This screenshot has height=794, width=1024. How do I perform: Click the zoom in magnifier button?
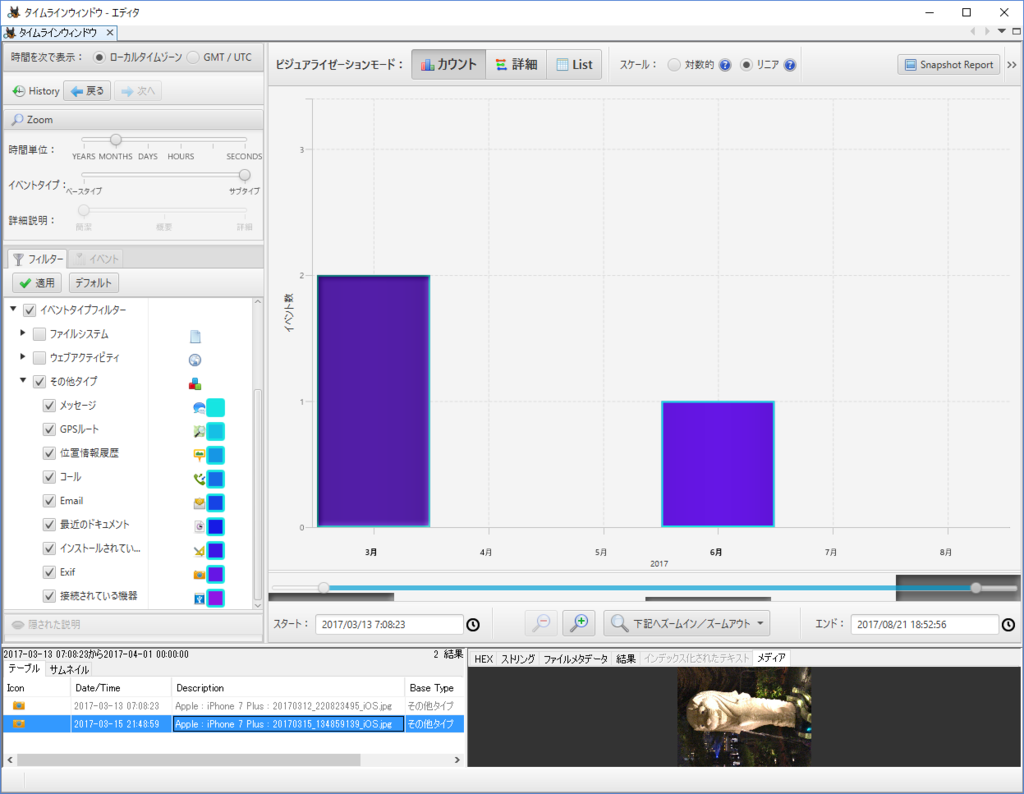click(579, 623)
